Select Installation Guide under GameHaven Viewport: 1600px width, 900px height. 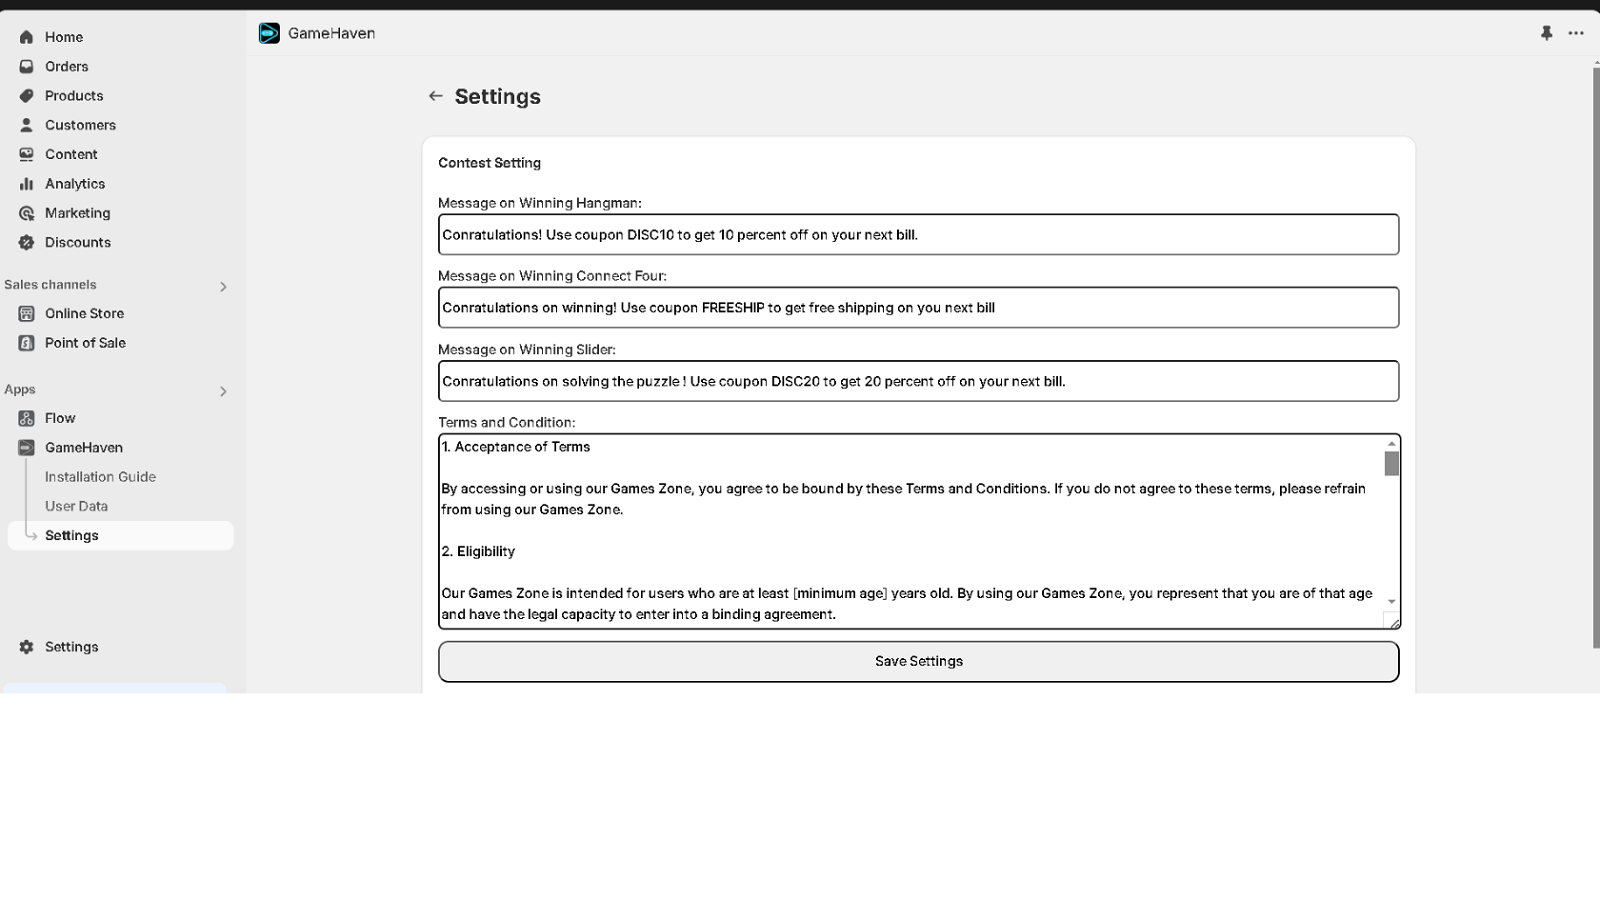point(100,476)
